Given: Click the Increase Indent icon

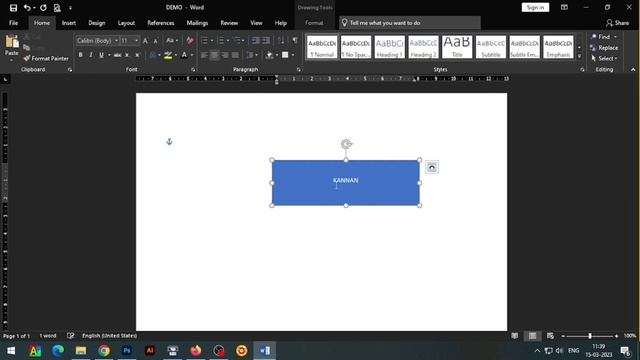Looking at the screenshot, I should (x=266, y=40).
